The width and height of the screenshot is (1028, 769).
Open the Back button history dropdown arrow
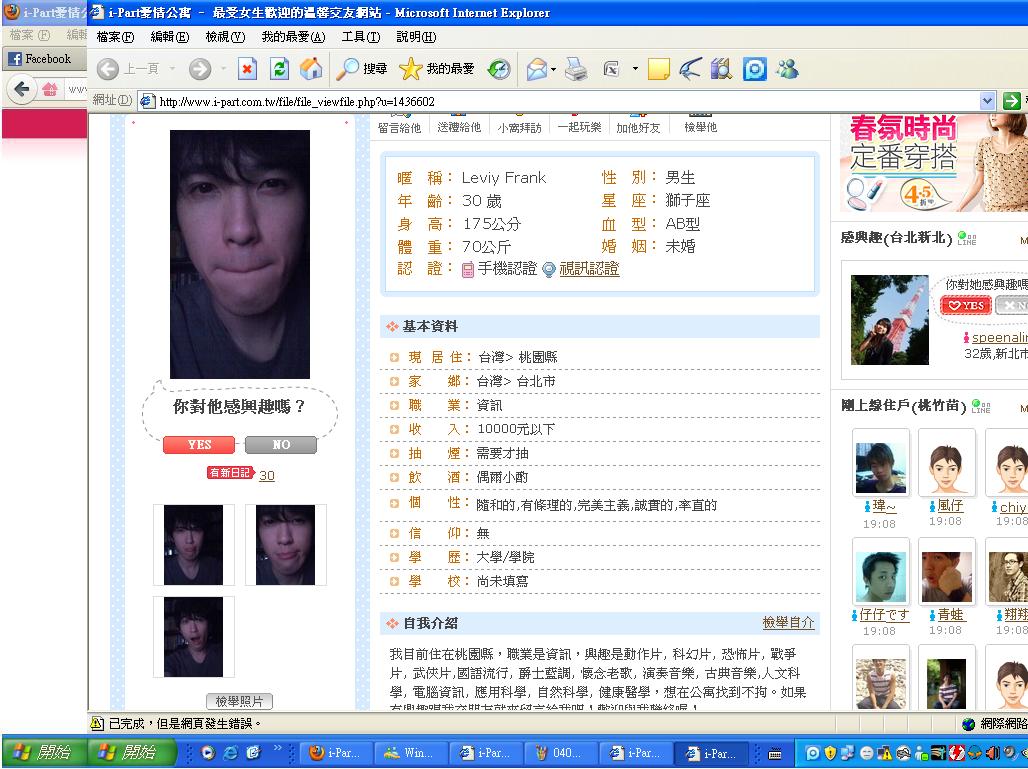click(172, 69)
